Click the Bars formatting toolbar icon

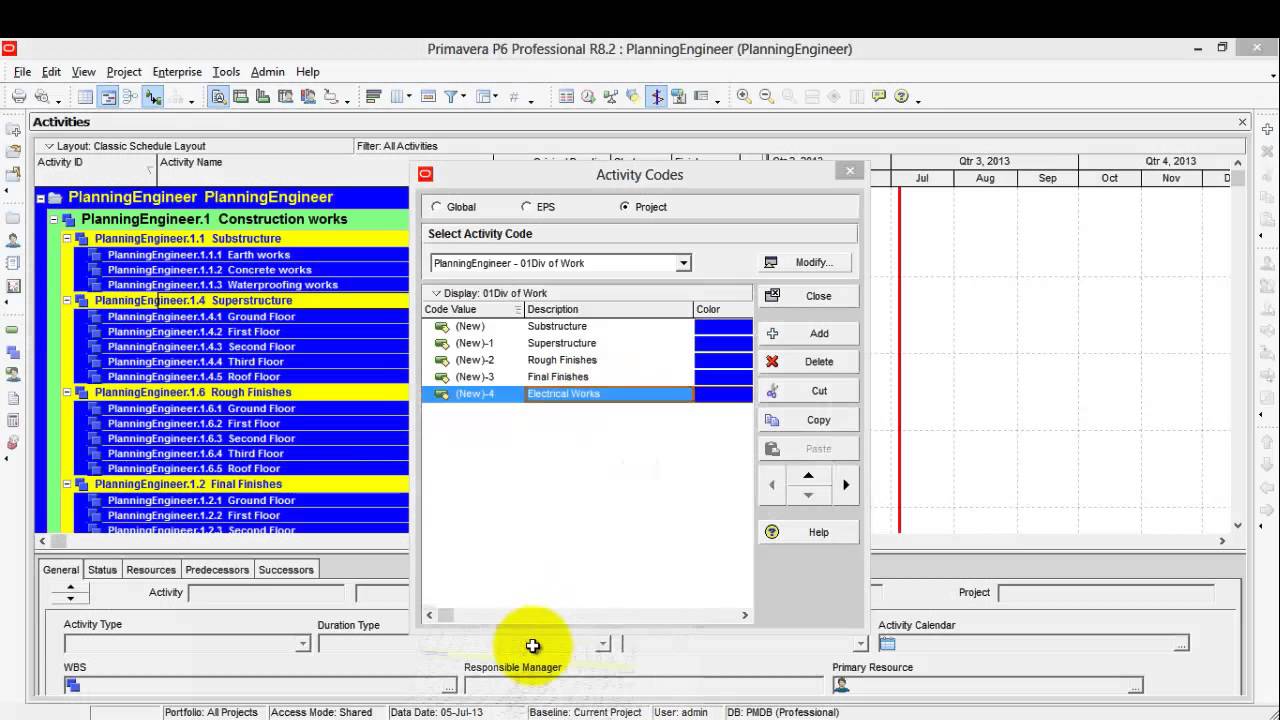[x=374, y=97]
